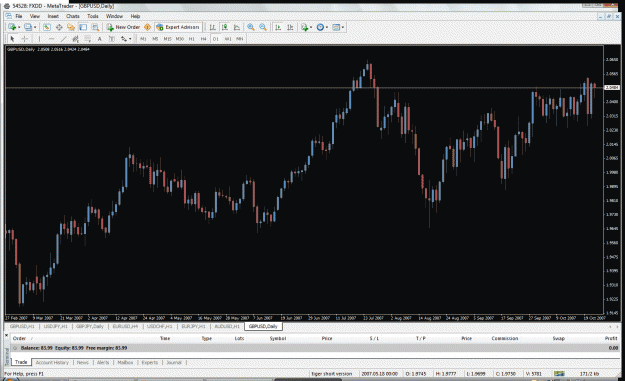
Task: Open the Templates icon
Action: click(336, 27)
